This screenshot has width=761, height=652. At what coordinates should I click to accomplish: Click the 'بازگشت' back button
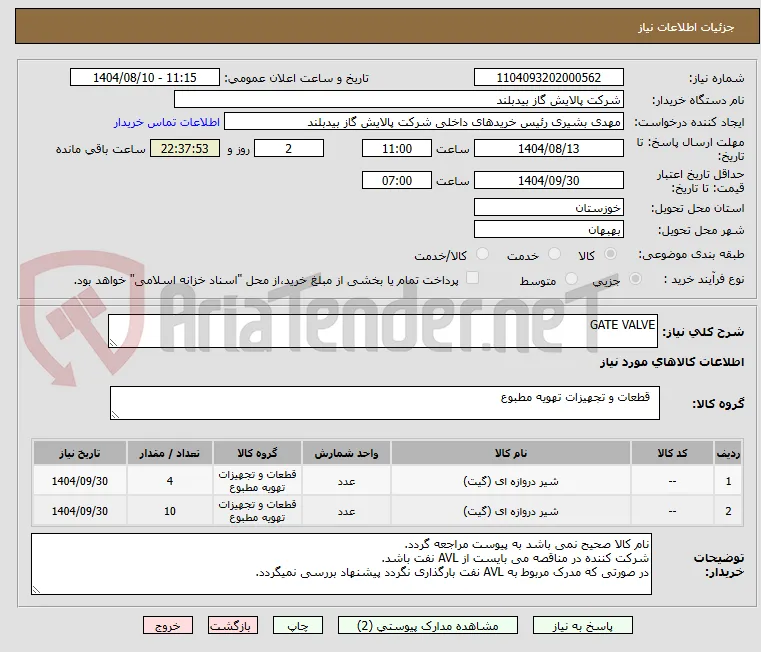(232, 625)
